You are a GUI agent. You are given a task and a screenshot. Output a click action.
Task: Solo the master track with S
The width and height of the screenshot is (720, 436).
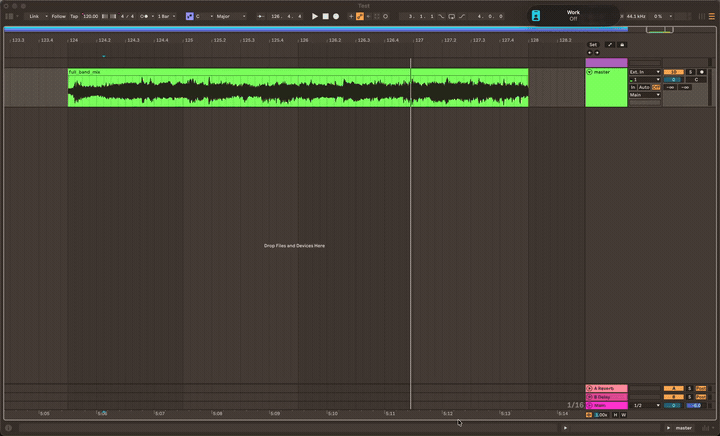pyautogui.click(x=690, y=72)
